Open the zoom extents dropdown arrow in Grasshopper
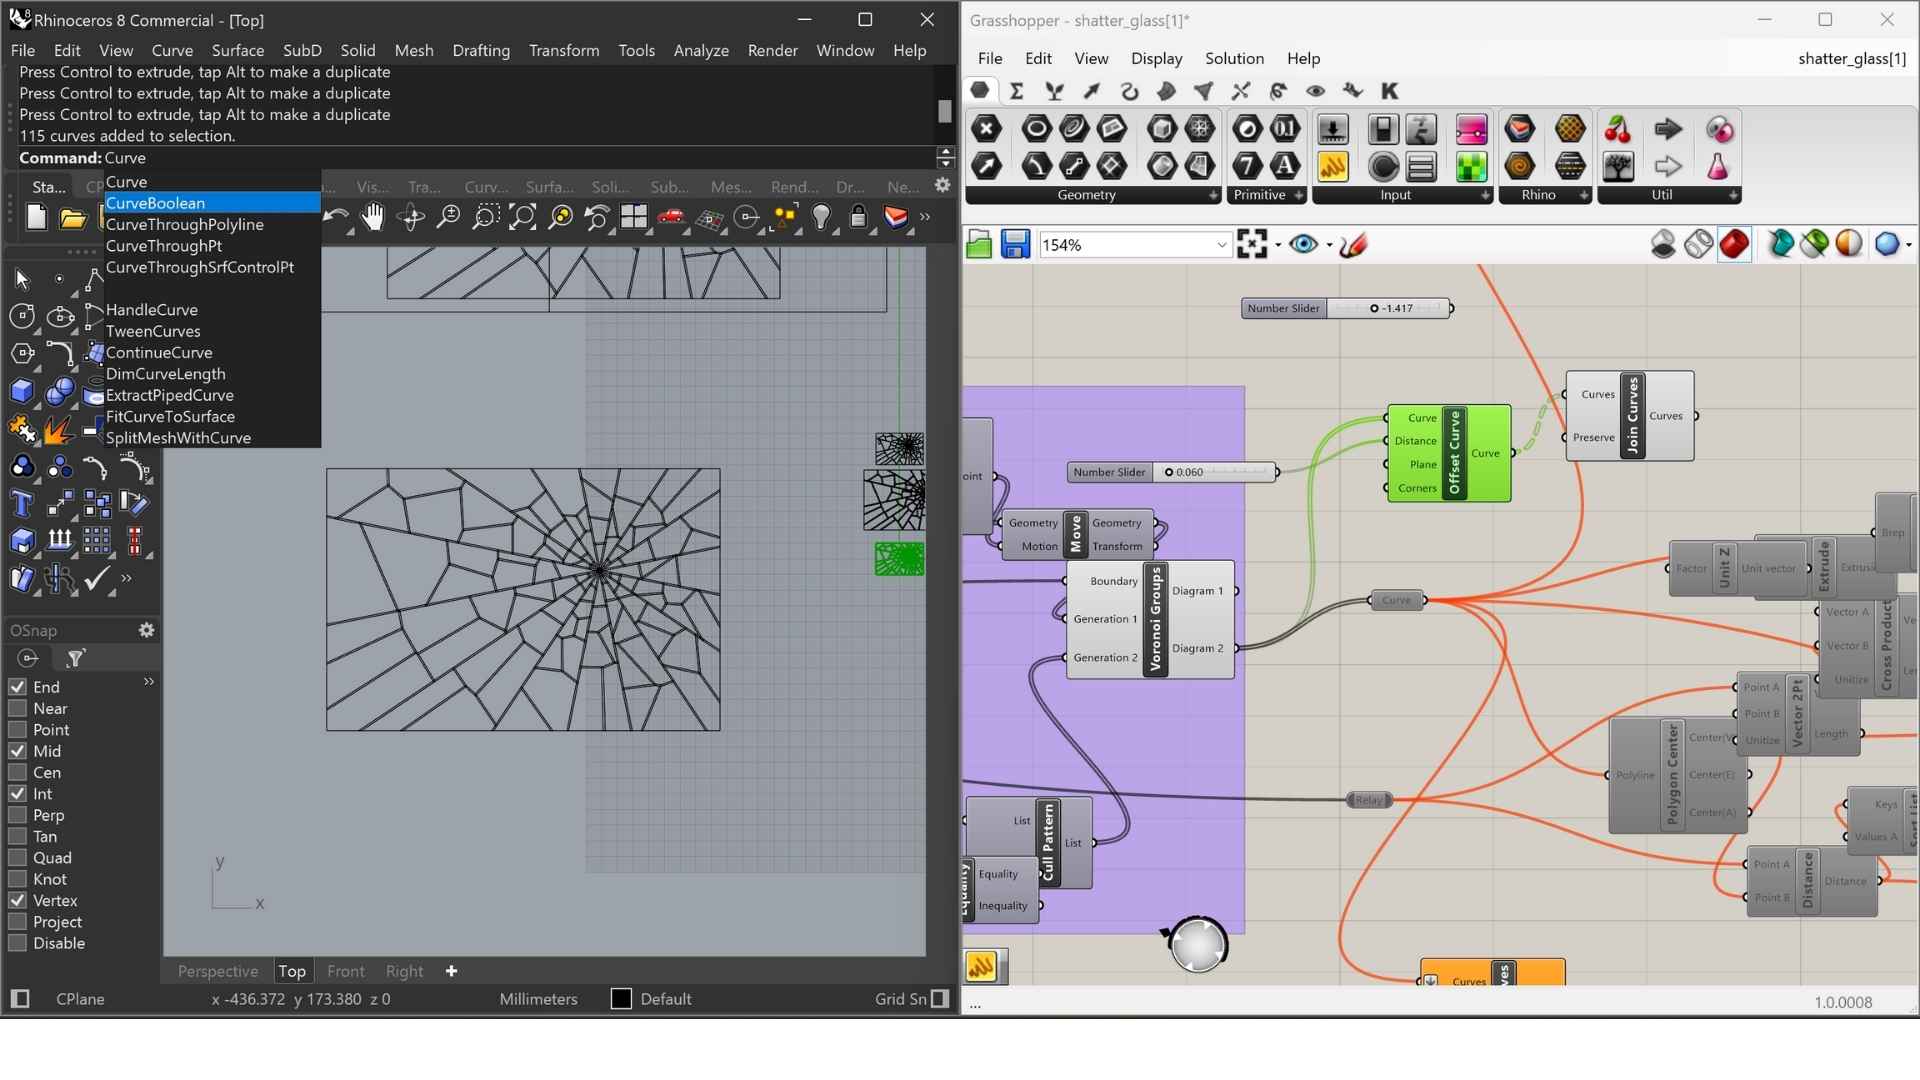 click(x=1278, y=246)
